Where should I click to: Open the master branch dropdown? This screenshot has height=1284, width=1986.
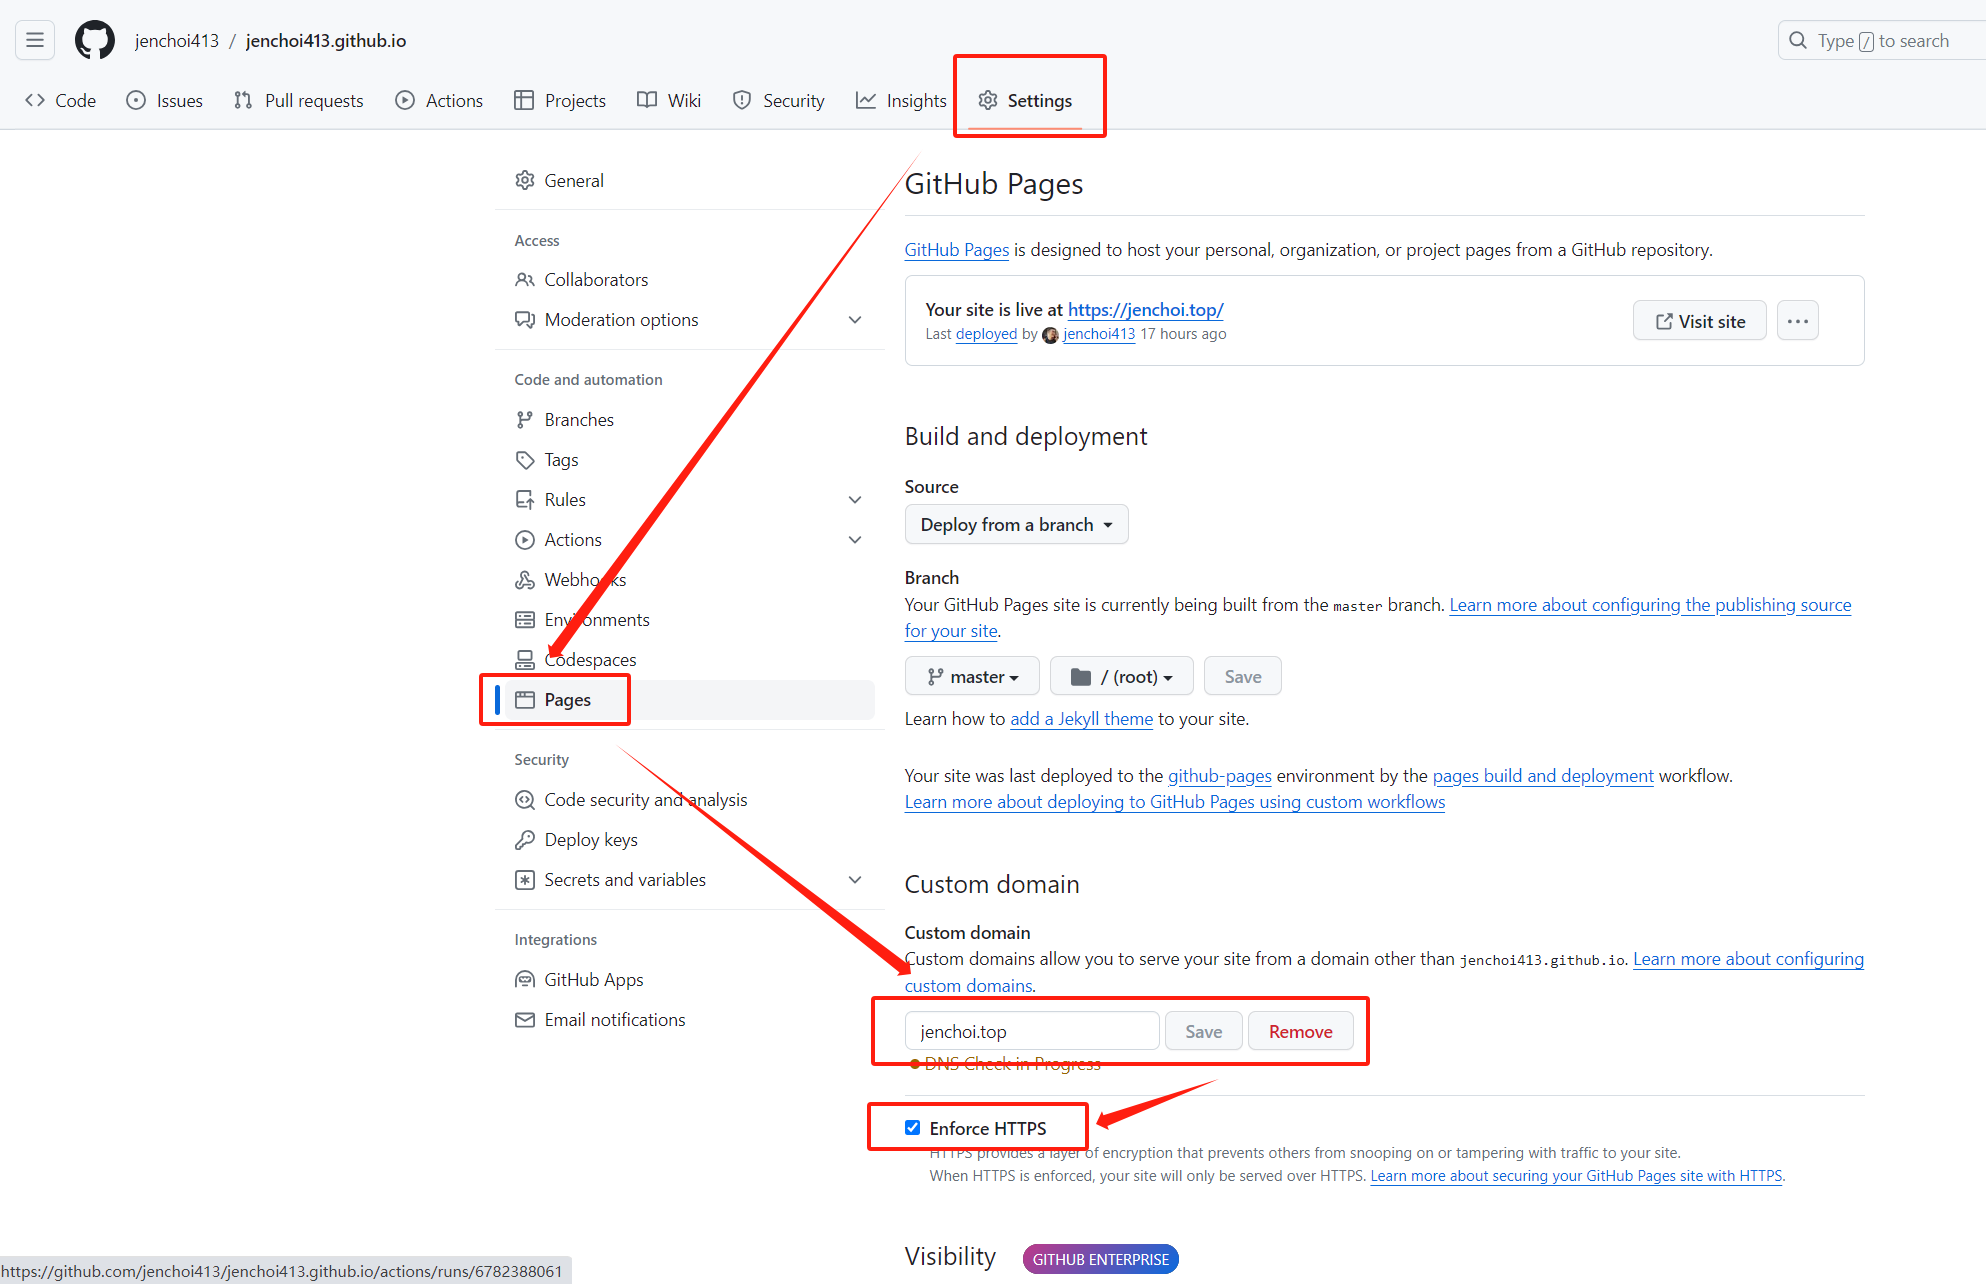tap(972, 677)
